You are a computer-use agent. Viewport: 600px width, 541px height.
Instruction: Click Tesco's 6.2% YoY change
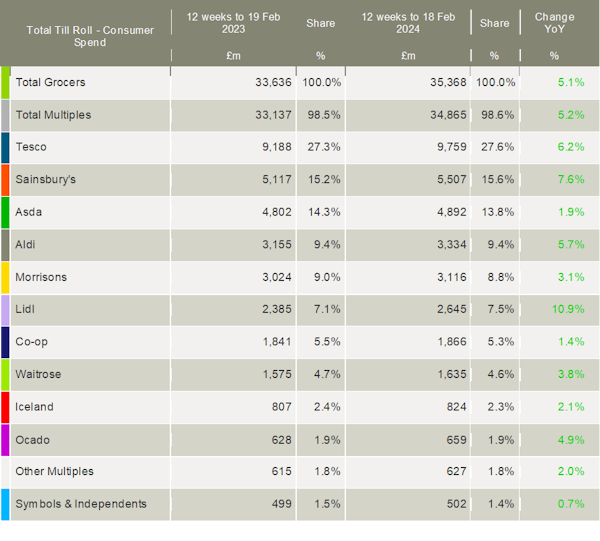[571, 147]
